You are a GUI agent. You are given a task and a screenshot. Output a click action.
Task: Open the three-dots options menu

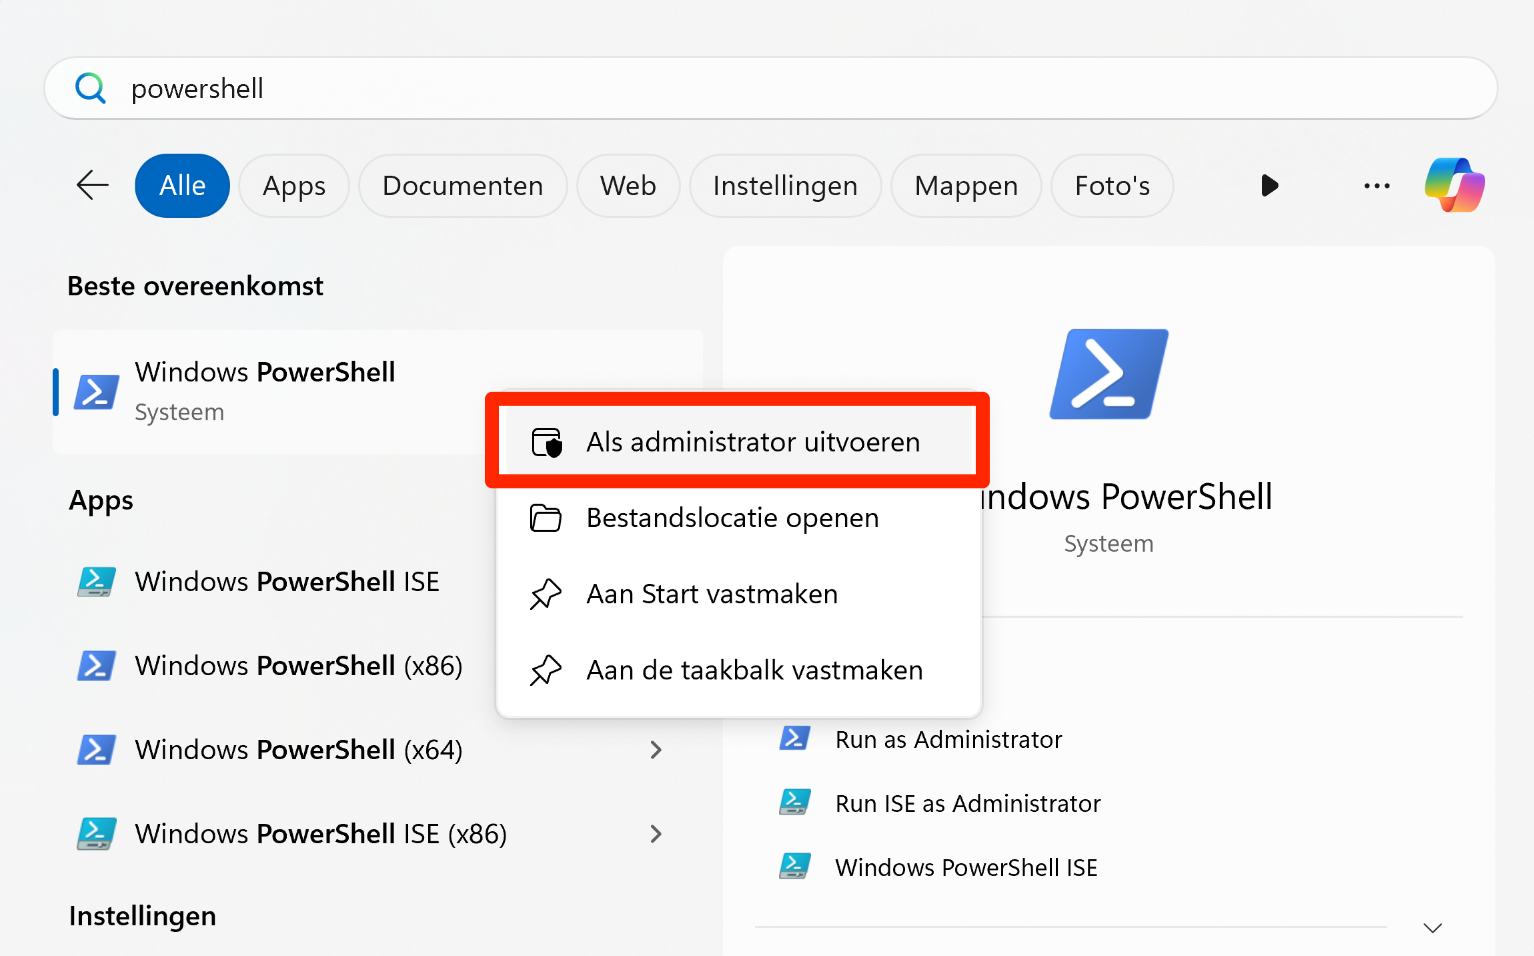click(1377, 186)
